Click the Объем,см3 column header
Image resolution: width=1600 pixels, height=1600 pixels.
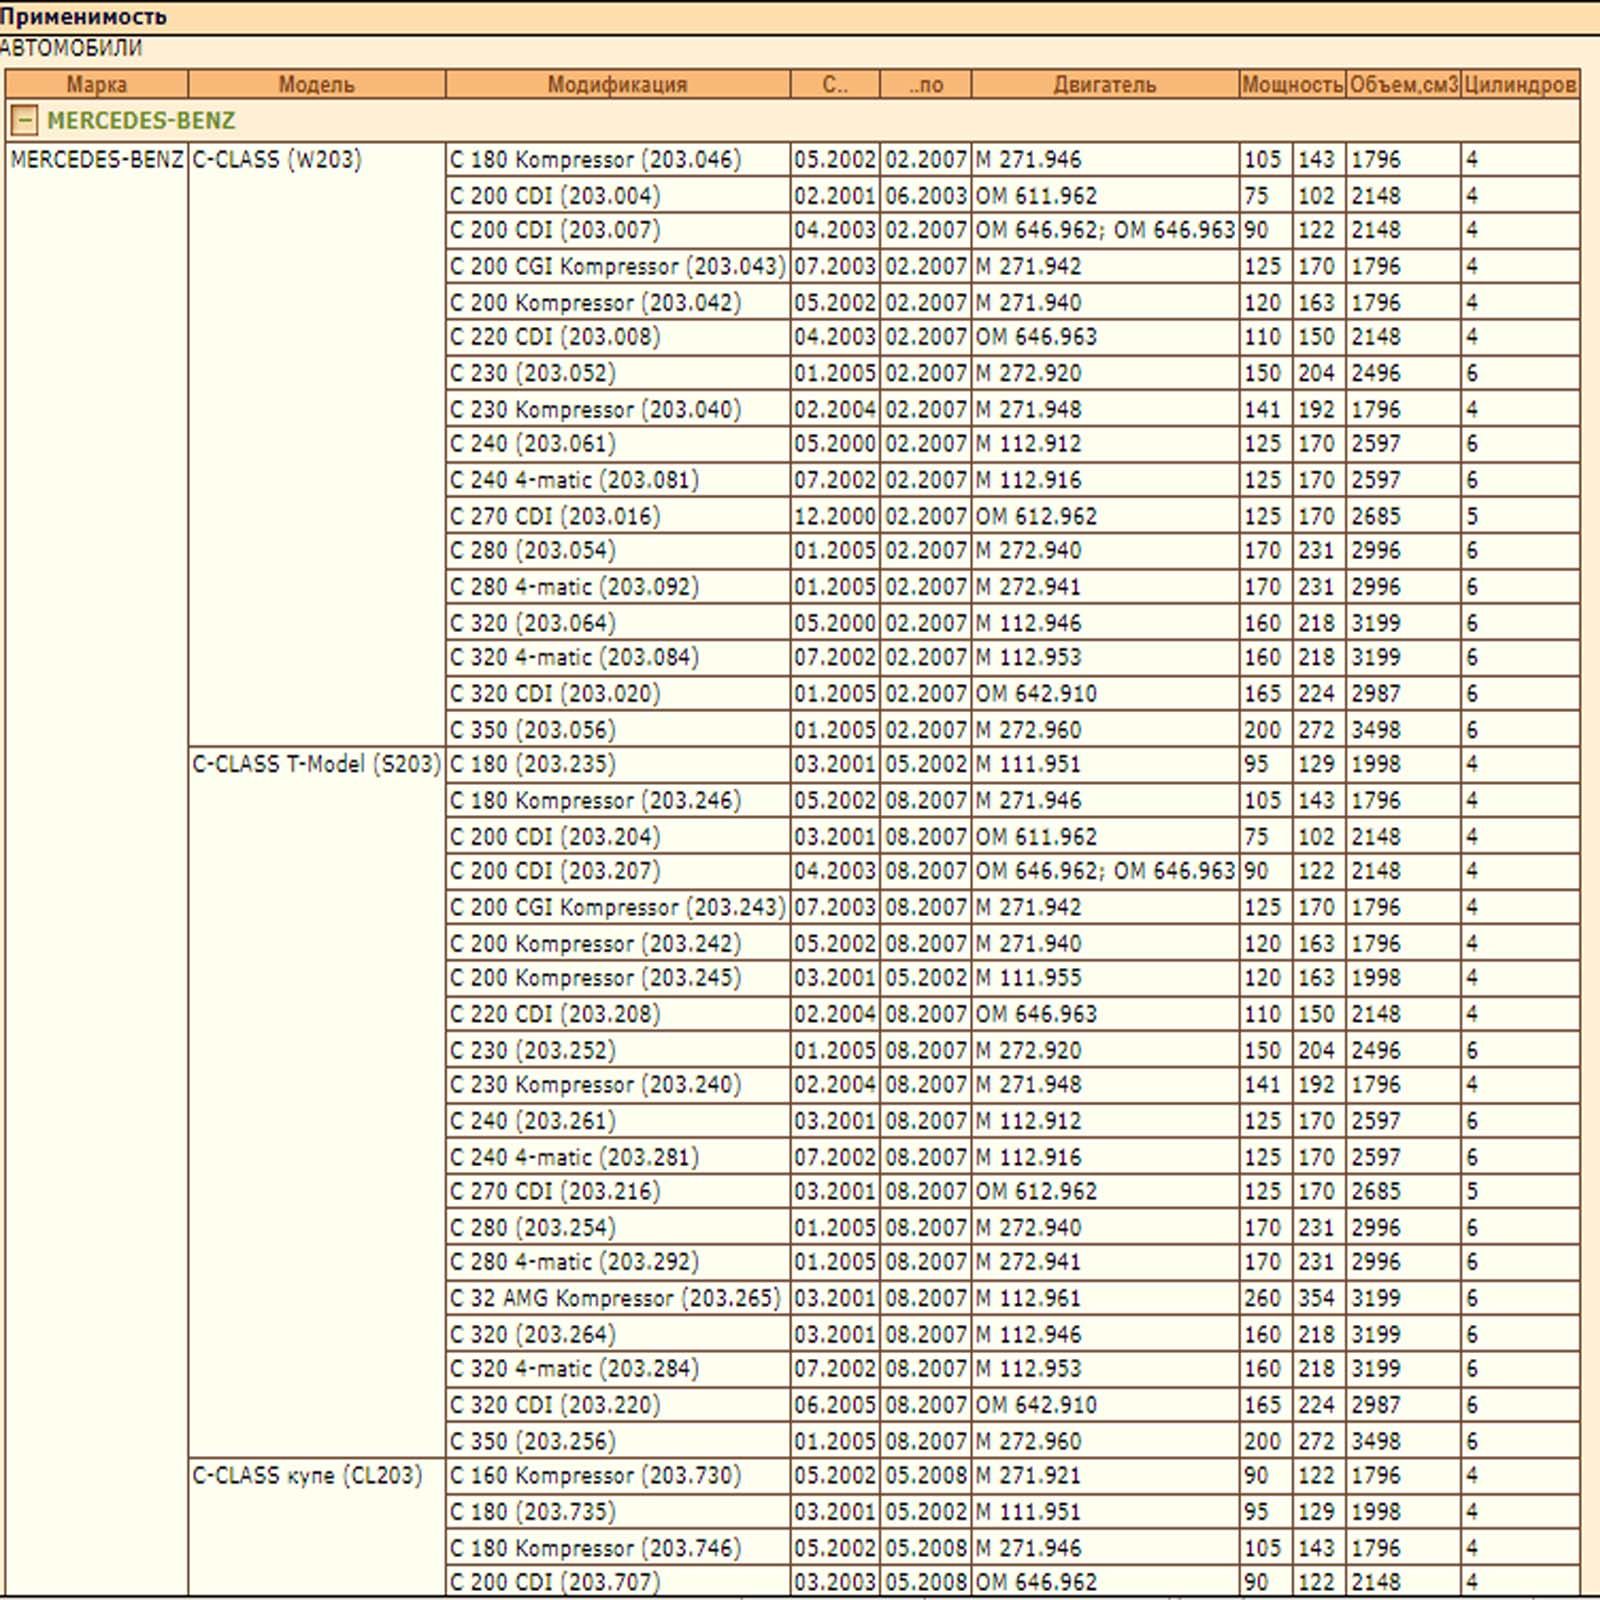tap(1403, 85)
